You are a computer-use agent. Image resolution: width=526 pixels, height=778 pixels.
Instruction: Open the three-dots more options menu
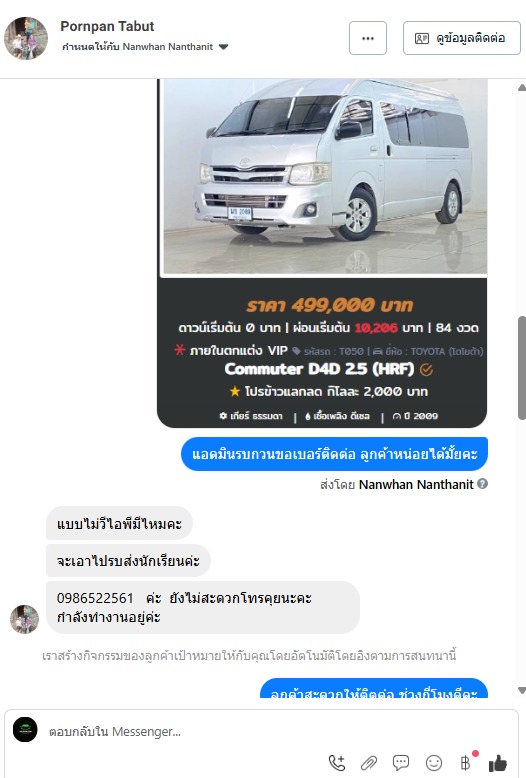368,38
